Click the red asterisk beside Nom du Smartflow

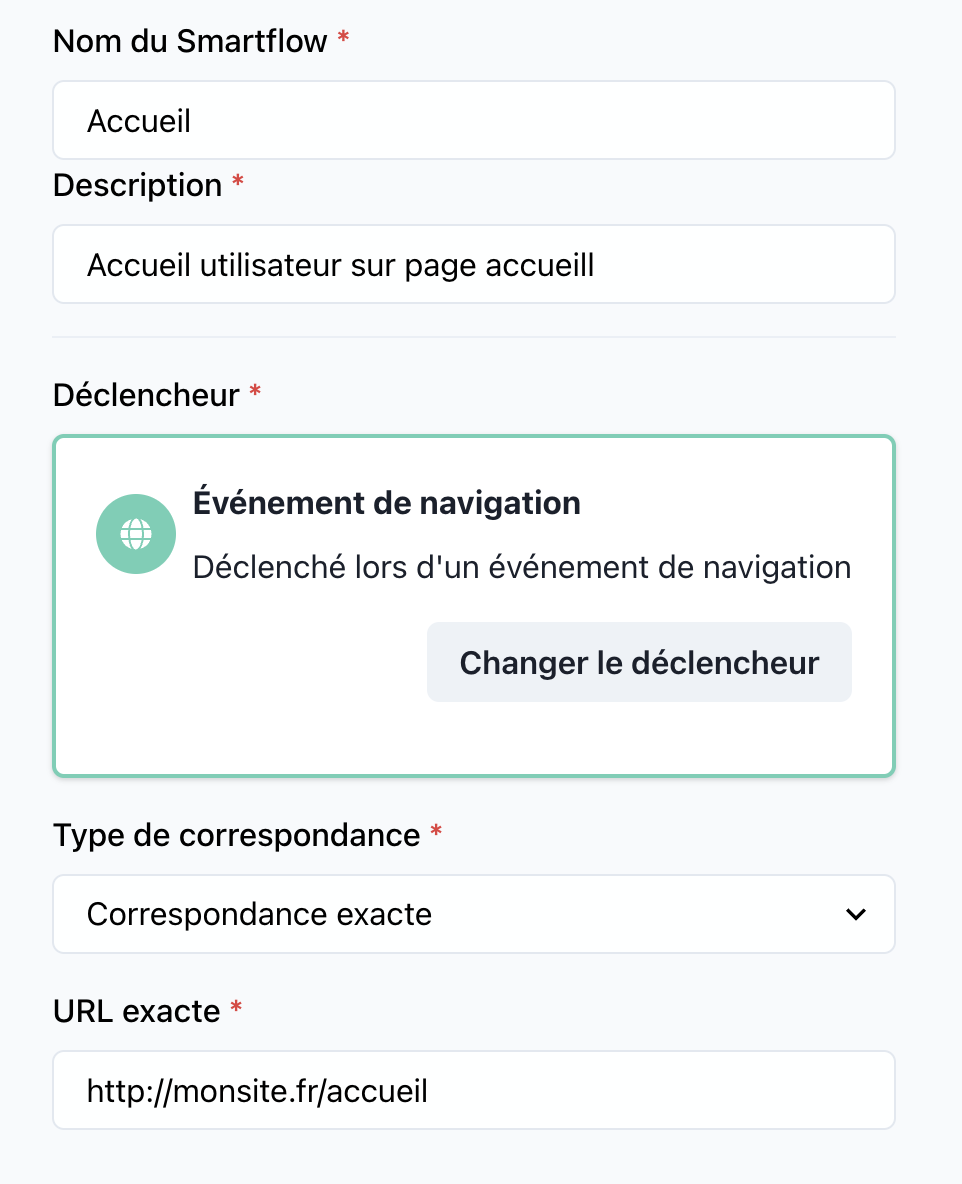coord(343,38)
